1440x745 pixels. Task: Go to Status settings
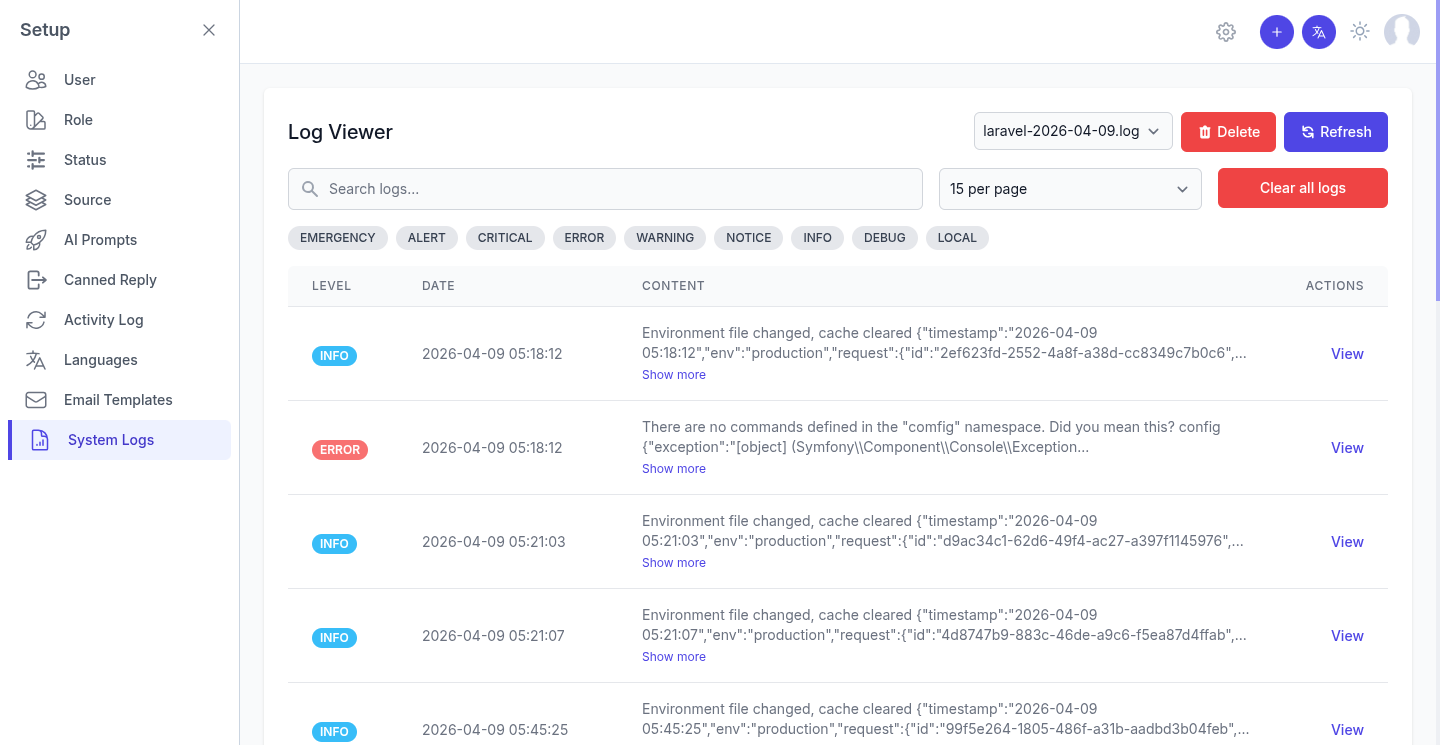pos(120,160)
